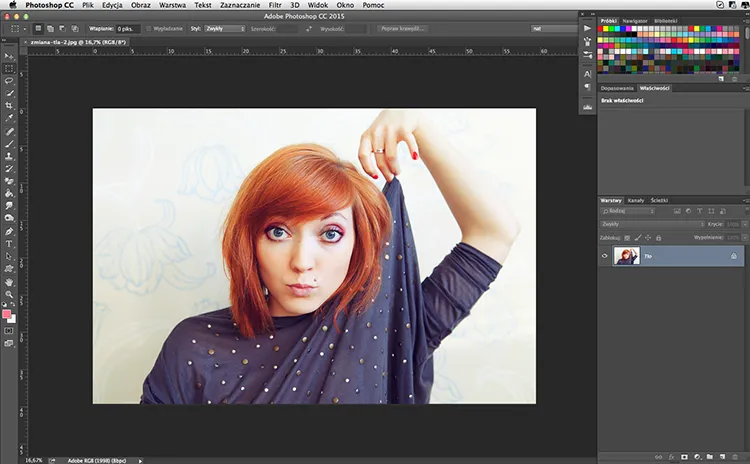This screenshot has height=464, width=750.
Task: Click the foreground pink color swatch
Action: [x=6, y=314]
